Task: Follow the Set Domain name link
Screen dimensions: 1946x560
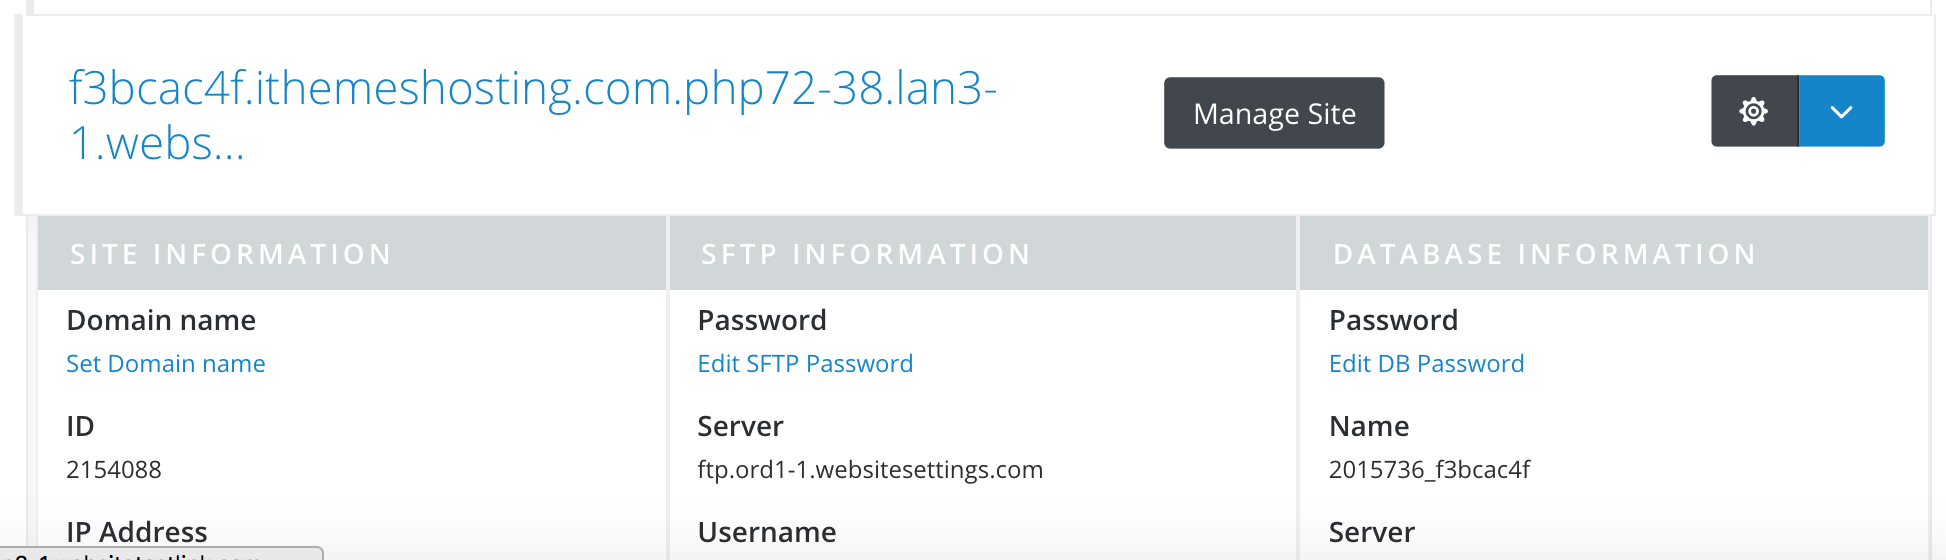Action: 166,364
